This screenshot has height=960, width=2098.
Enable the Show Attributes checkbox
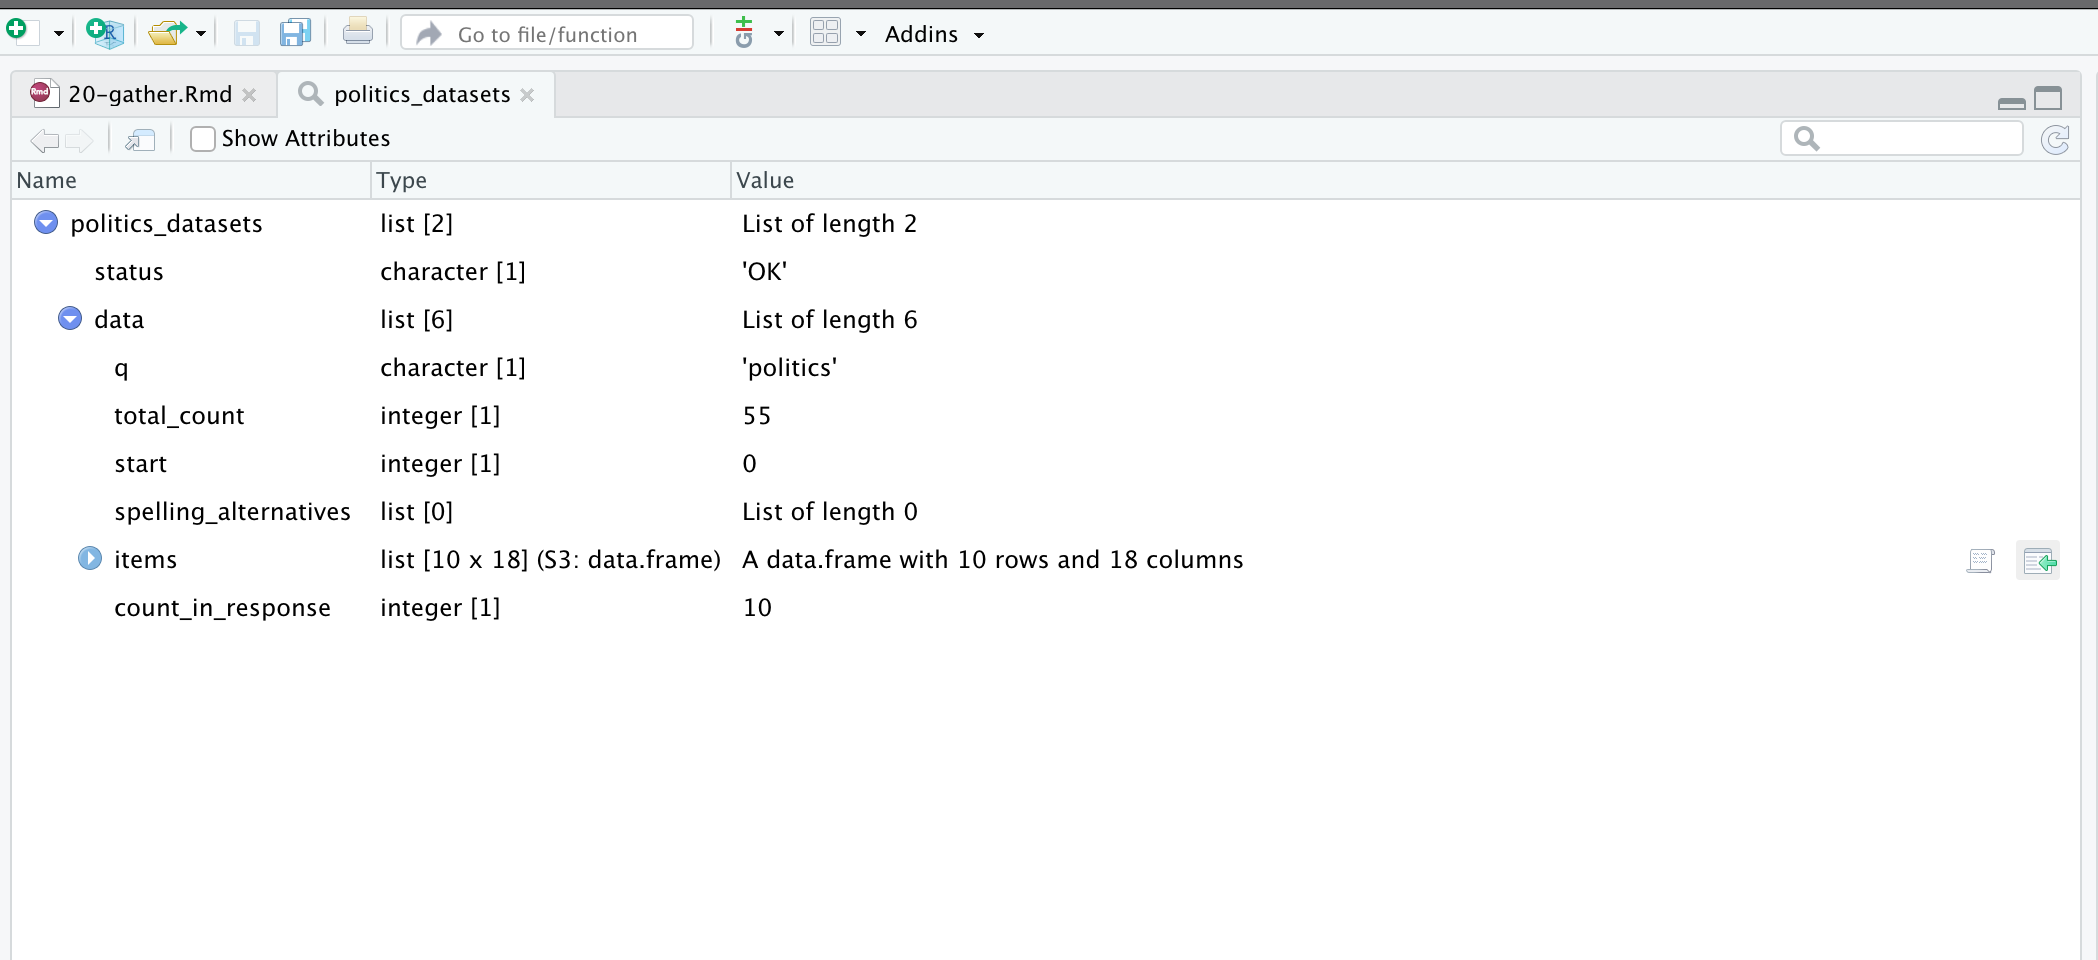coord(203,139)
